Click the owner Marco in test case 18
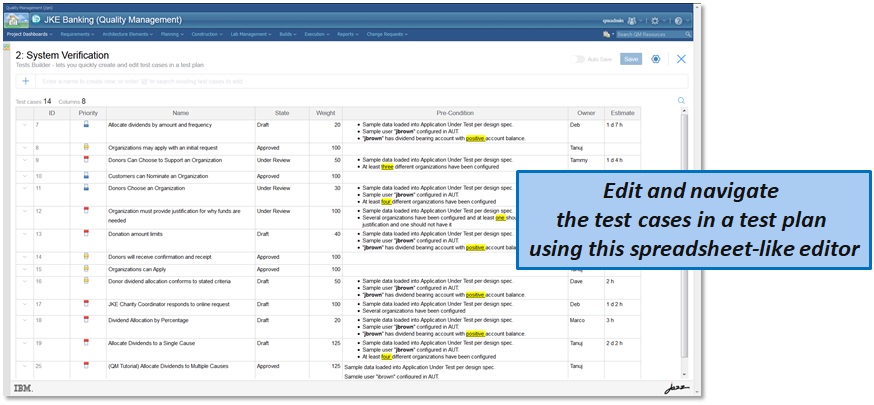Screen dimensions: 874x405 click(x=577, y=320)
